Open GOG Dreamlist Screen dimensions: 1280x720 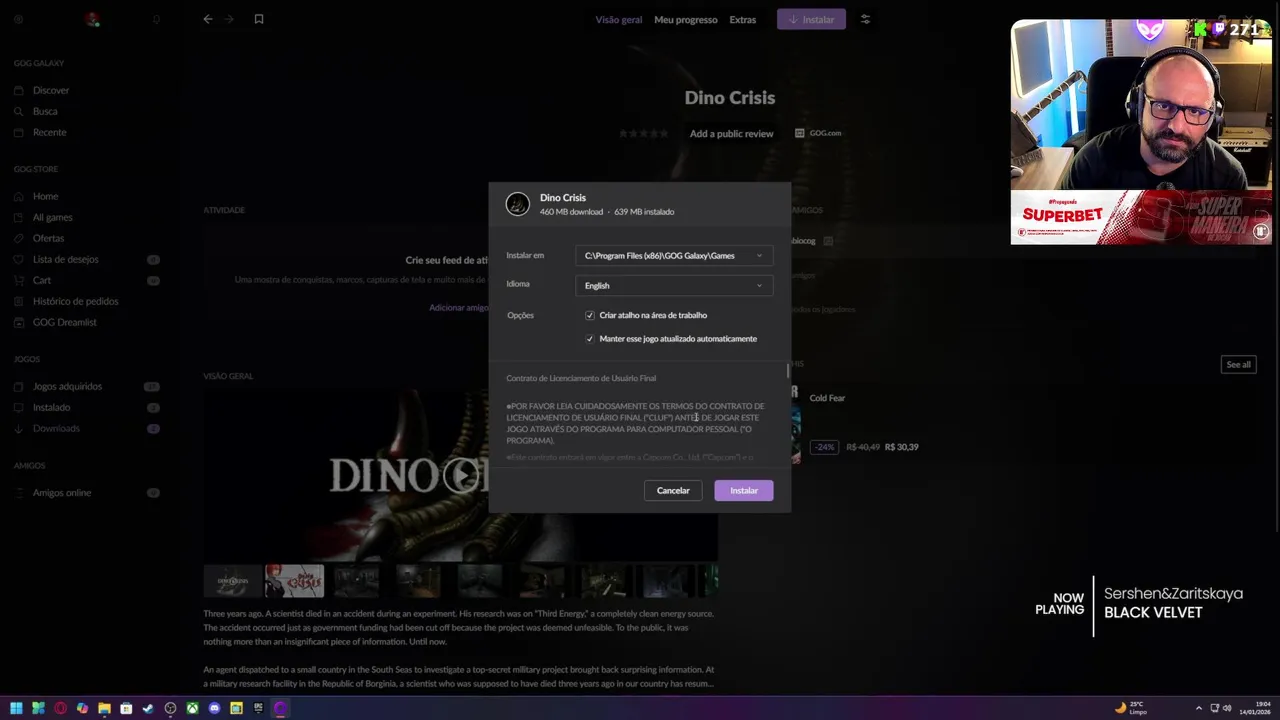tap(64, 322)
